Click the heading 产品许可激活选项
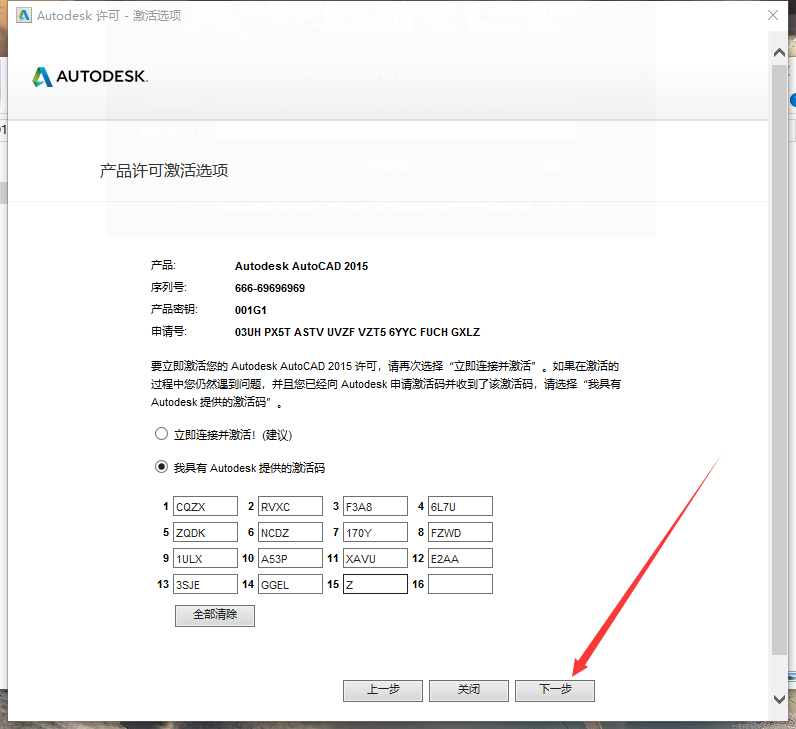The height and width of the screenshot is (729, 796). point(163,171)
